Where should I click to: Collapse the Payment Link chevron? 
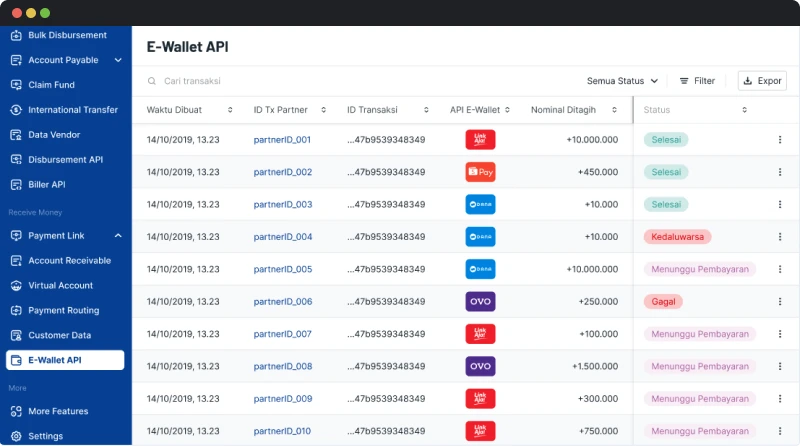click(118, 236)
